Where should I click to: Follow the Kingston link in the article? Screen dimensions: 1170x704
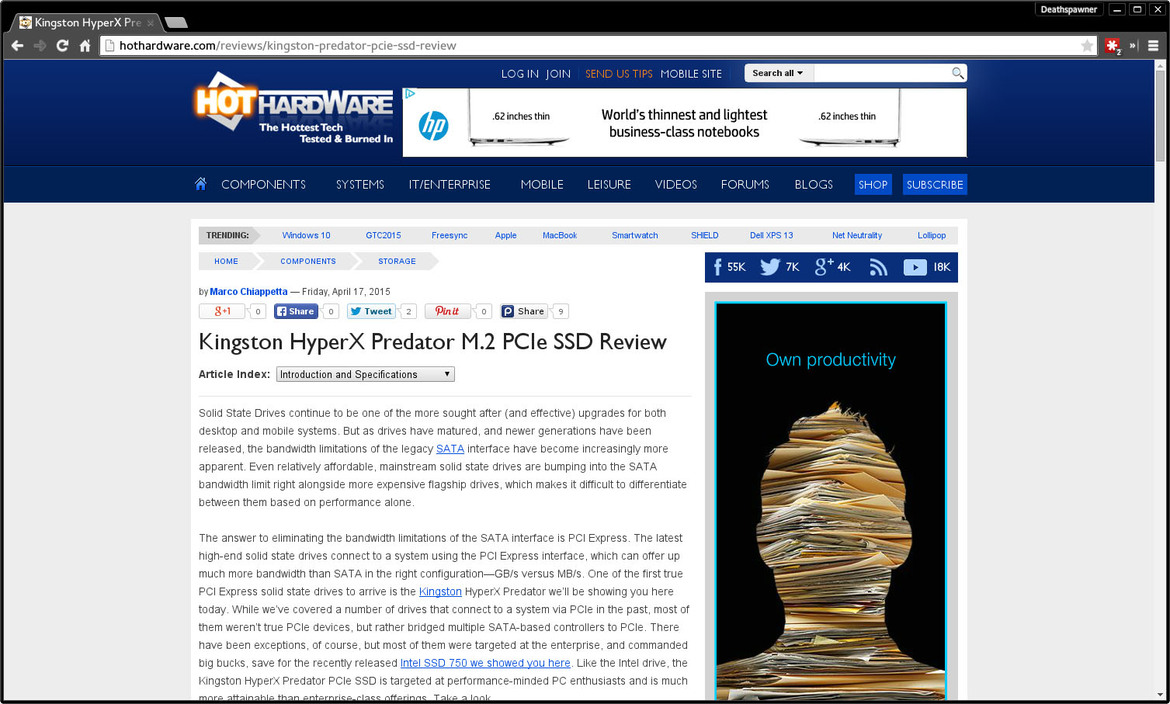click(440, 591)
